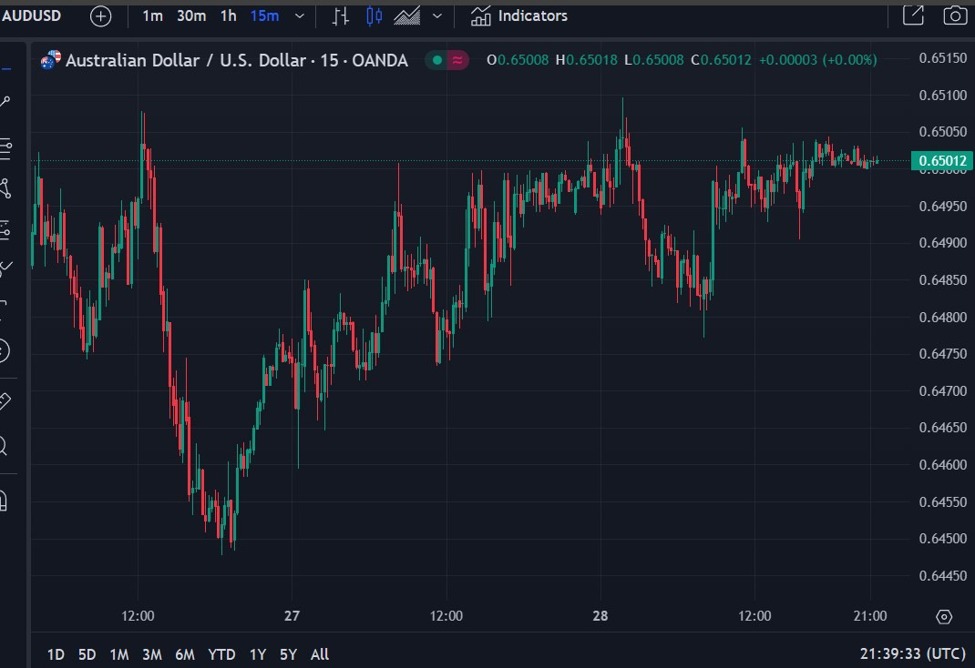Select the bar chart style icon
The image size is (975, 668).
click(x=341, y=16)
